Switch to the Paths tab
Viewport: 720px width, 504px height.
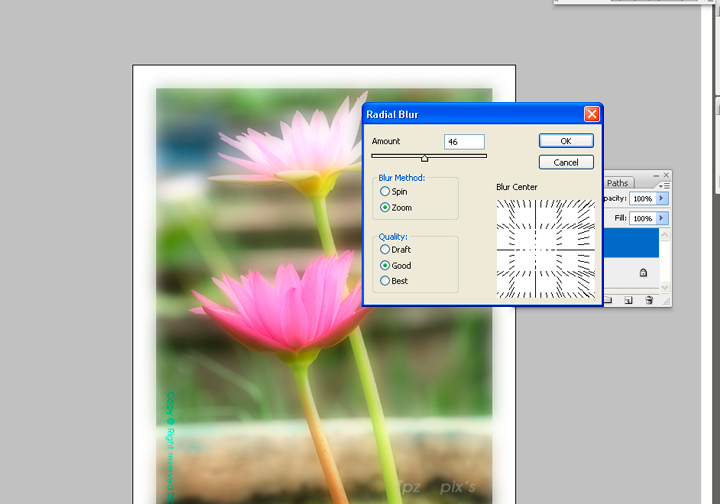pyautogui.click(x=618, y=183)
